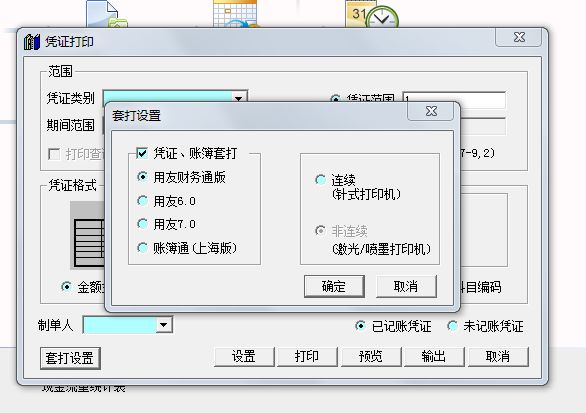Click the calendar clock desktop icon
This screenshot has height=413, width=586.
(x=372, y=14)
